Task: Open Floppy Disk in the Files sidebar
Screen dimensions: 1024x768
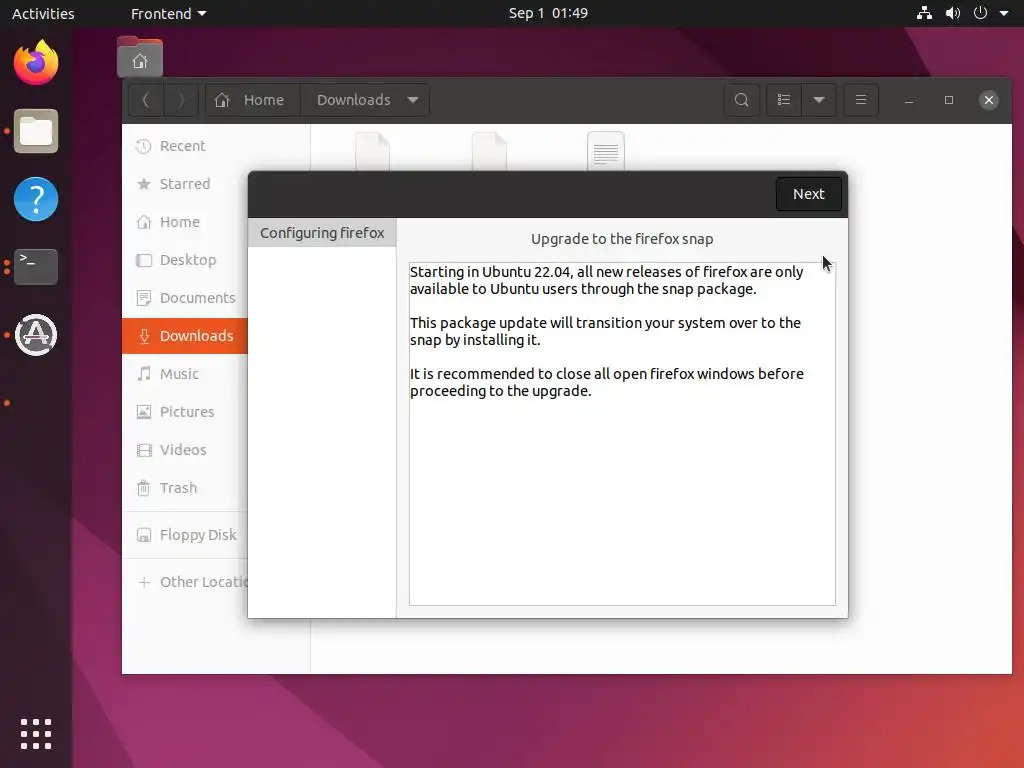Action: pyautogui.click(x=184, y=535)
